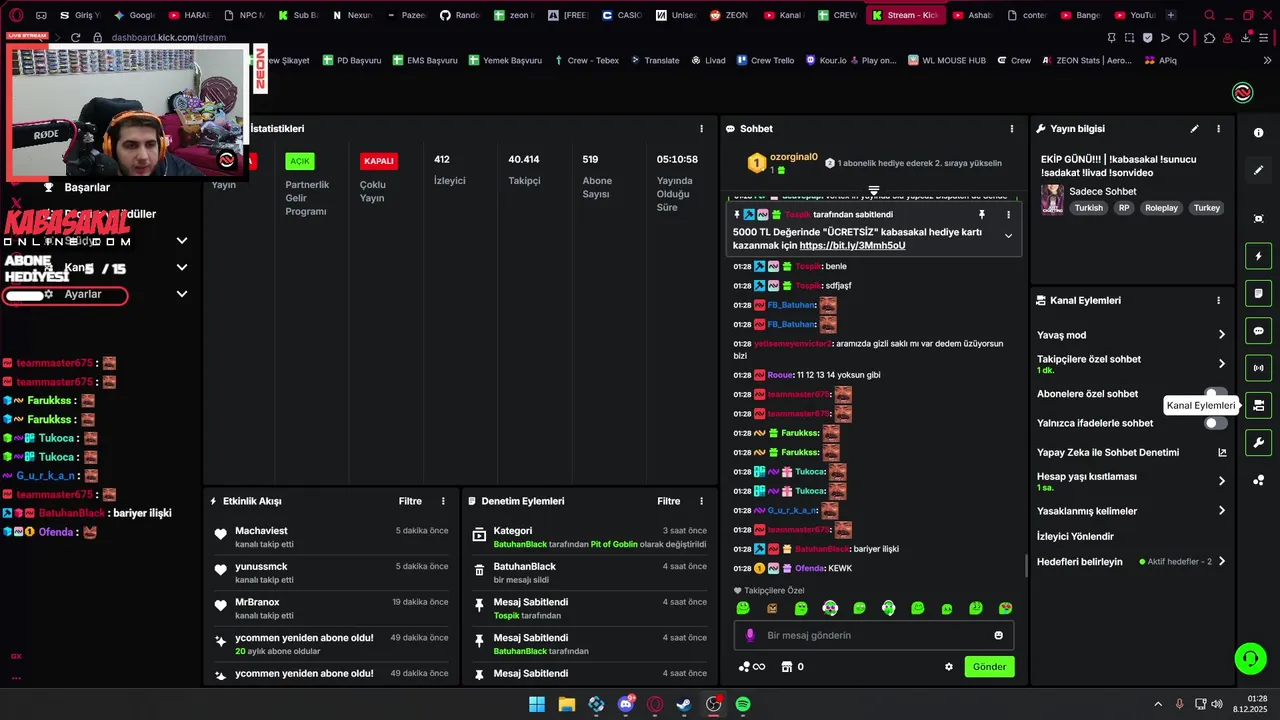Open the chat bubble widget icon in sidebar
Image resolution: width=1280 pixels, height=720 pixels.
[x=1258, y=331]
